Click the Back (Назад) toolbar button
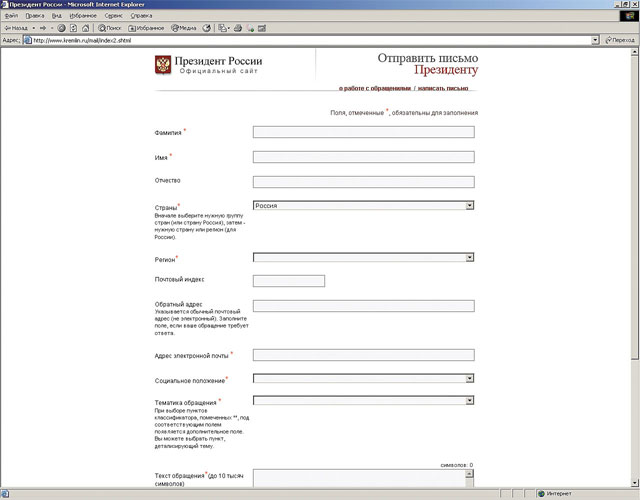640x500 pixels. (16, 28)
